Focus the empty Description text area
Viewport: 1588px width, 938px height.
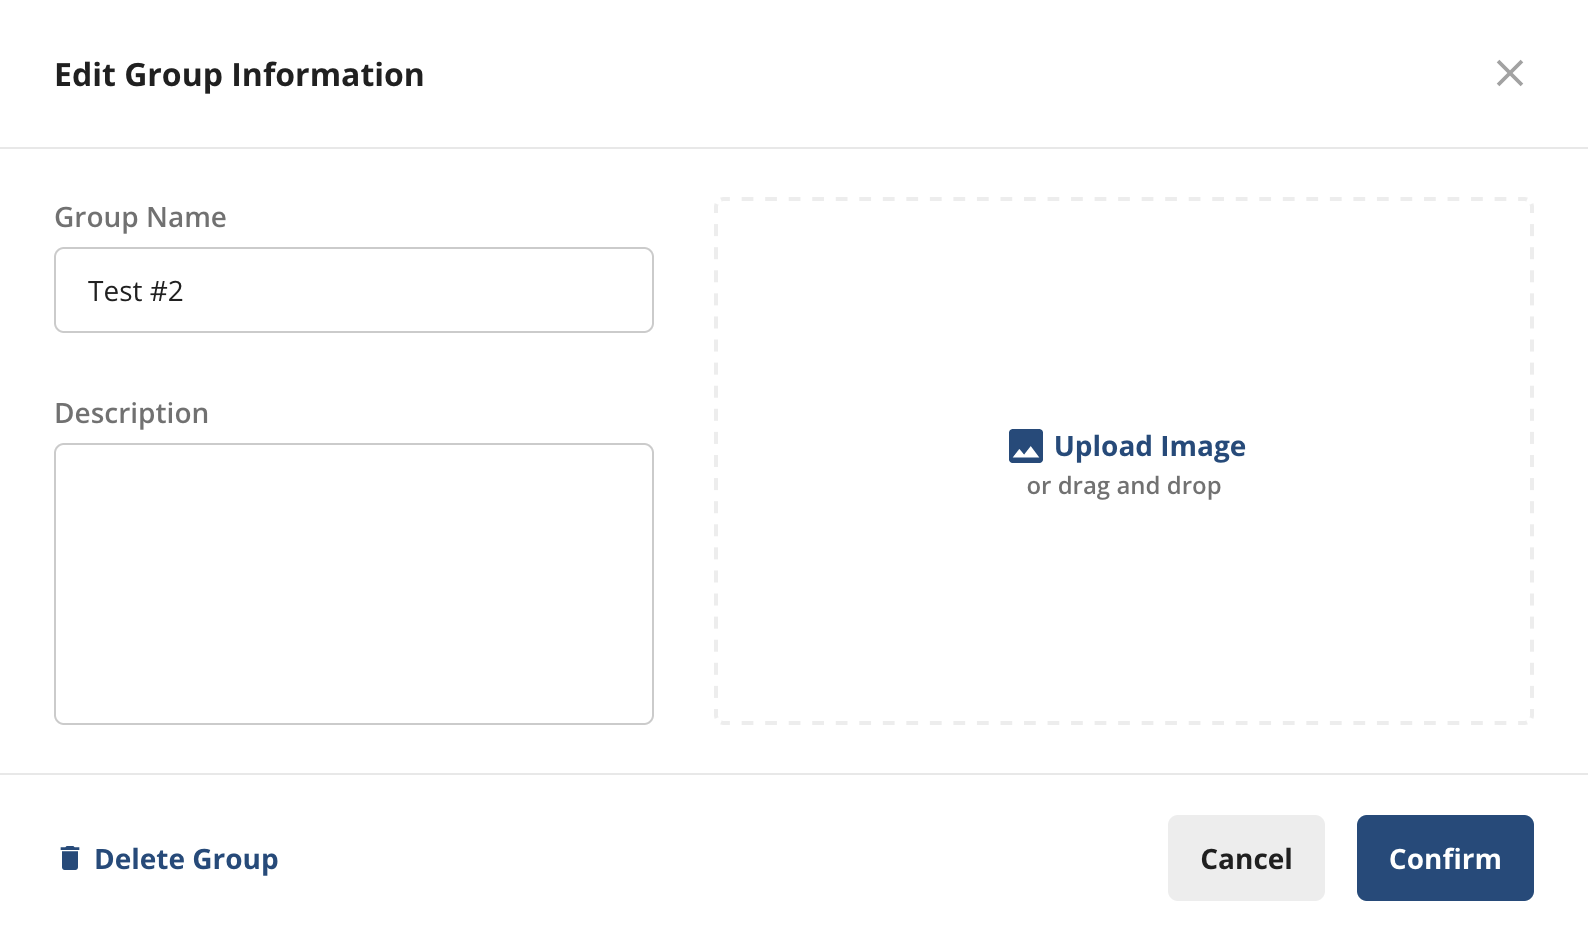click(x=354, y=584)
